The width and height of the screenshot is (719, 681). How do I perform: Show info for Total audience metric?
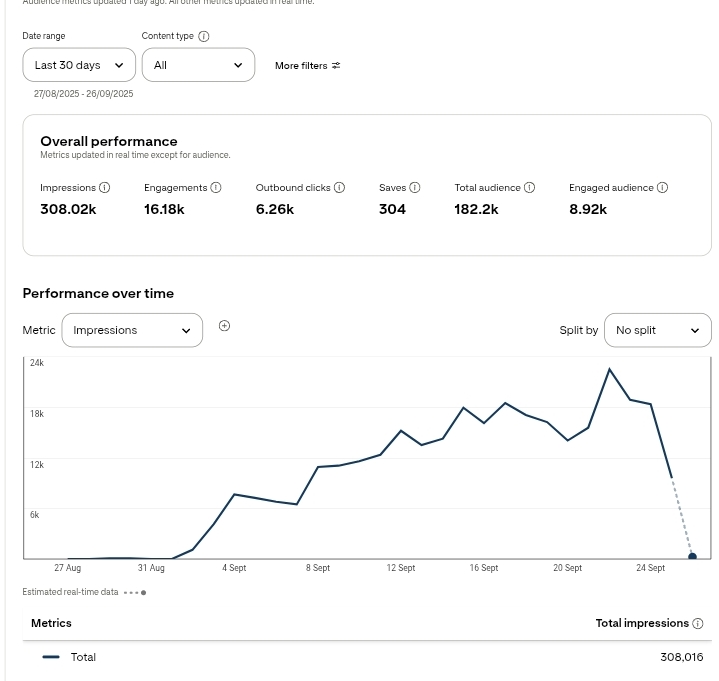point(529,188)
